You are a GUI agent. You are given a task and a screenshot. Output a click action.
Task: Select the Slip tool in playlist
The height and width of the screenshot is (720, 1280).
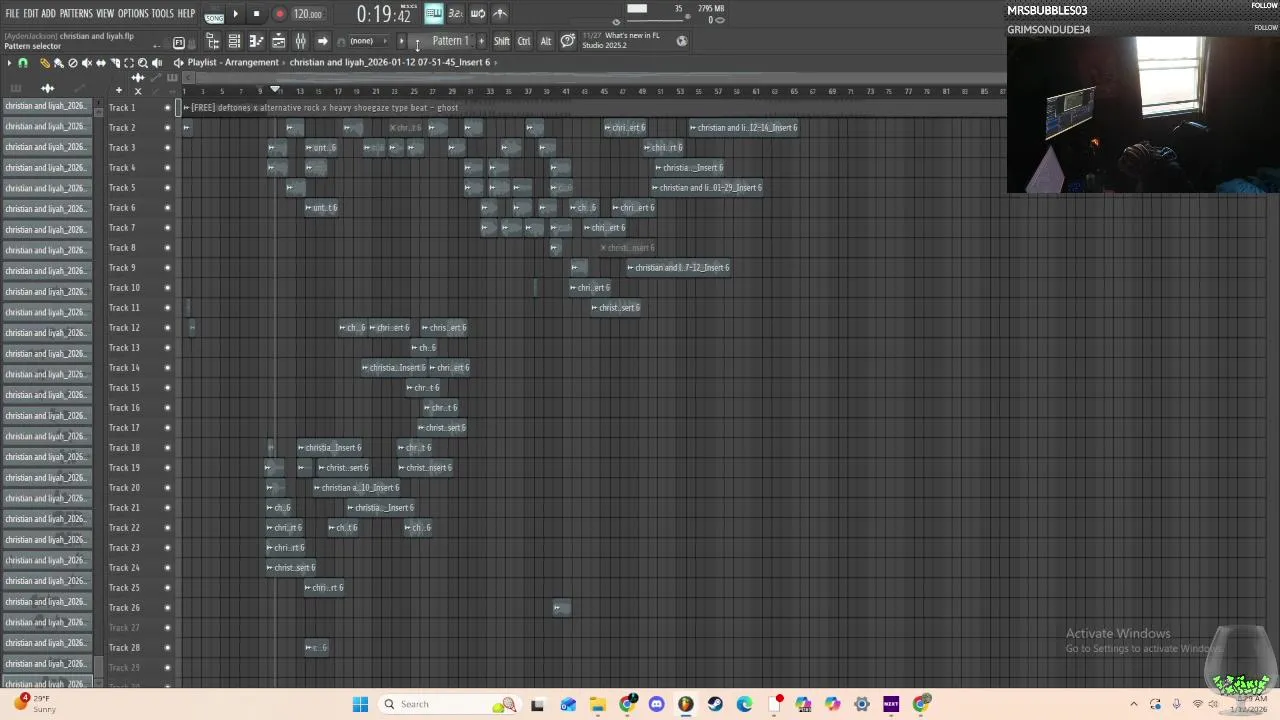tap(100, 63)
